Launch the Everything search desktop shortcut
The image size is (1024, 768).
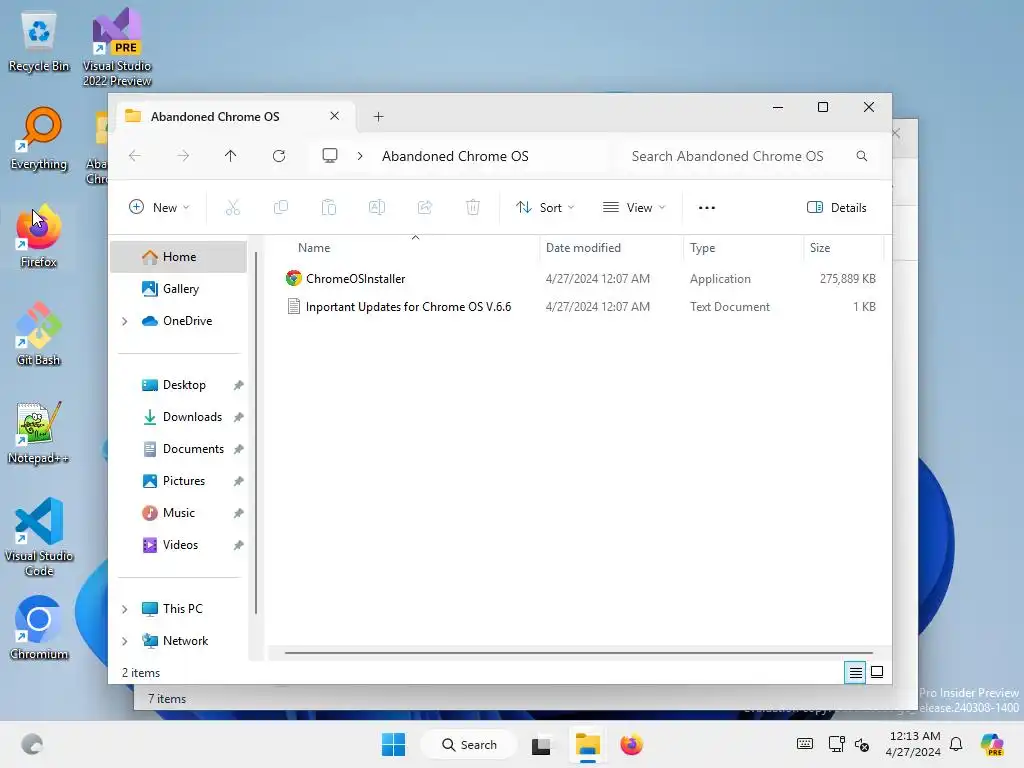[x=39, y=139]
